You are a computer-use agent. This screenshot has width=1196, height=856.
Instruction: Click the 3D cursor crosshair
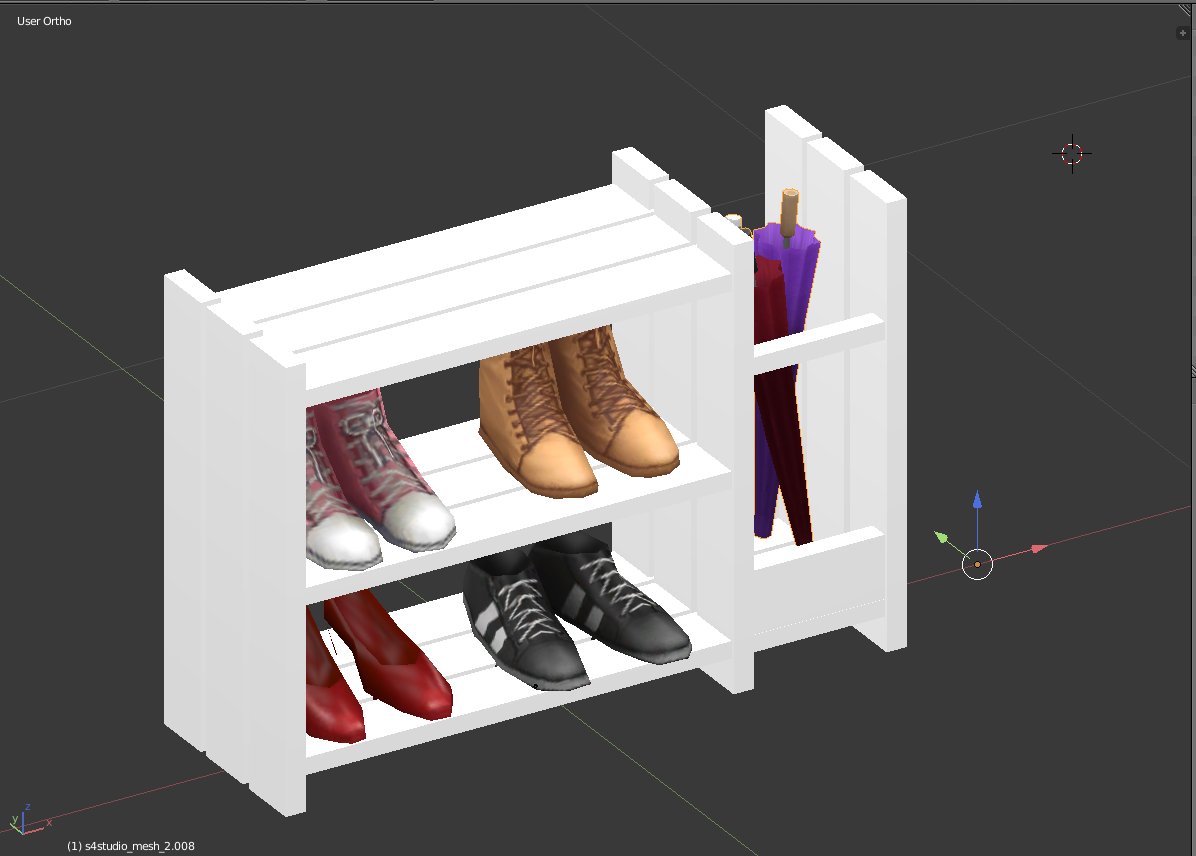[1072, 153]
